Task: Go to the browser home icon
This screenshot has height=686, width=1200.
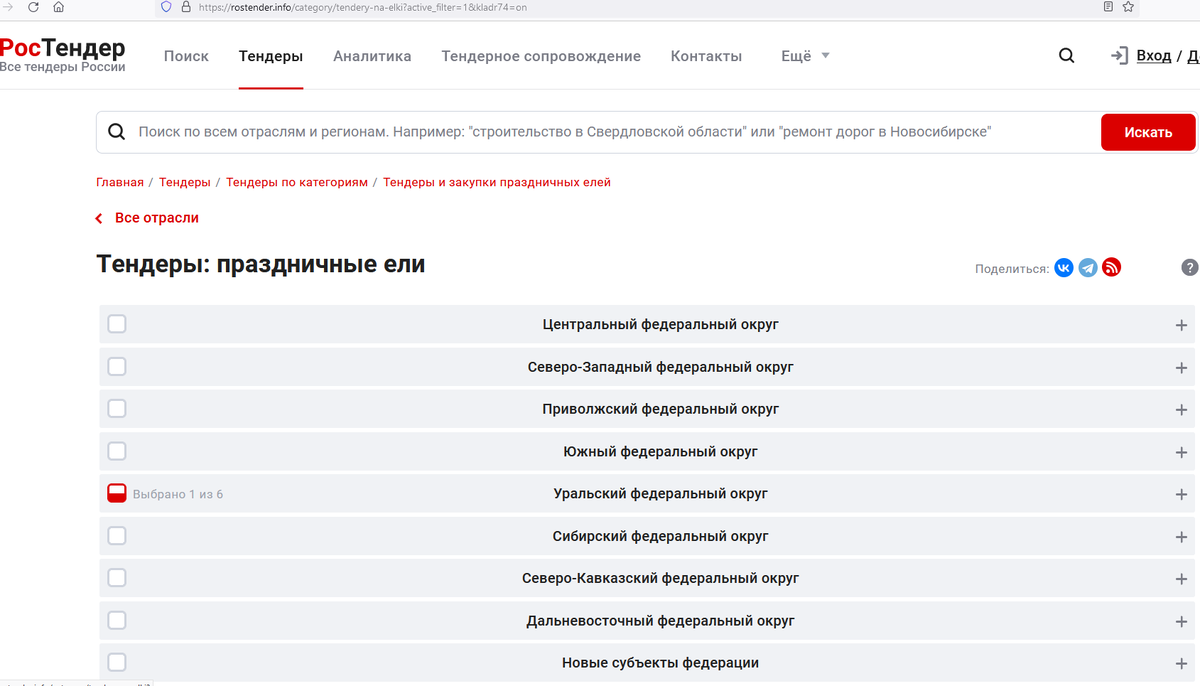Action: [x=58, y=7]
